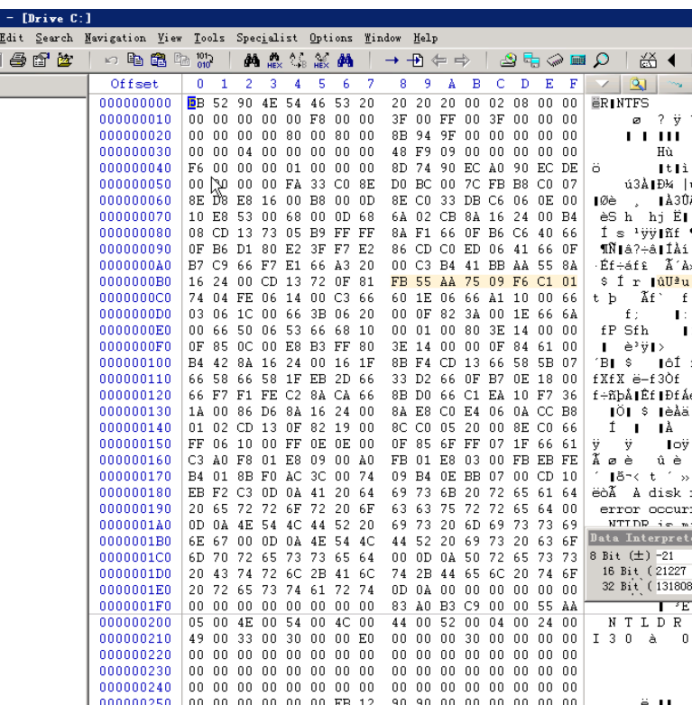Click the Paste Clipboard toolbar icon
692x706 pixels.
pos(158,60)
